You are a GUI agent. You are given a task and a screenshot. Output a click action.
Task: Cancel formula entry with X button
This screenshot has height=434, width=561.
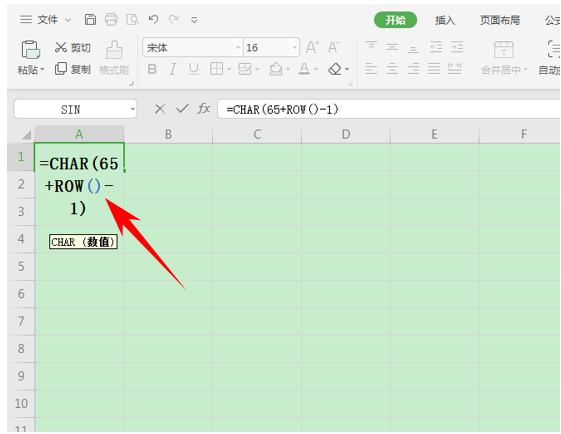(160, 109)
